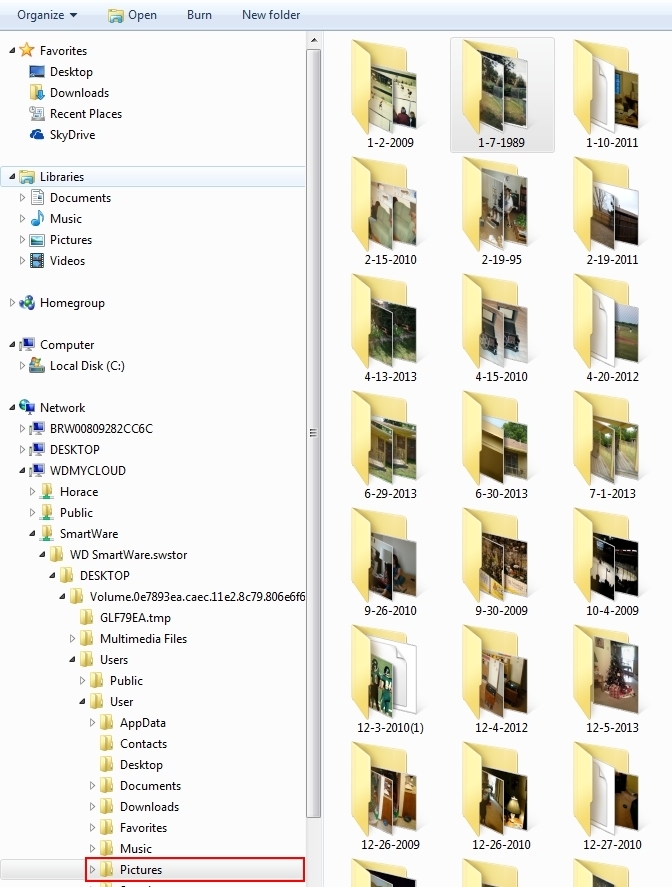The image size is (672, 887).
Task: Click the Open toolbar button
Action: (132, 15)
